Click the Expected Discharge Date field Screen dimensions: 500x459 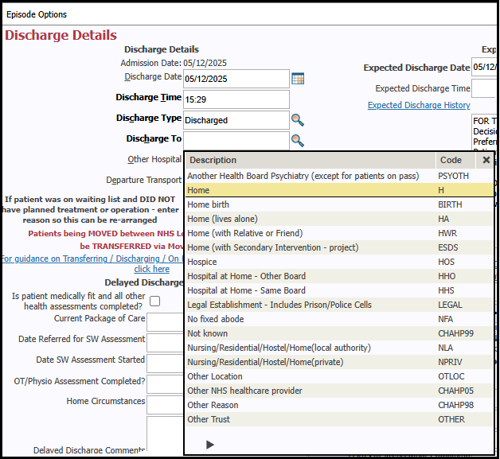(x=484, y=67)
